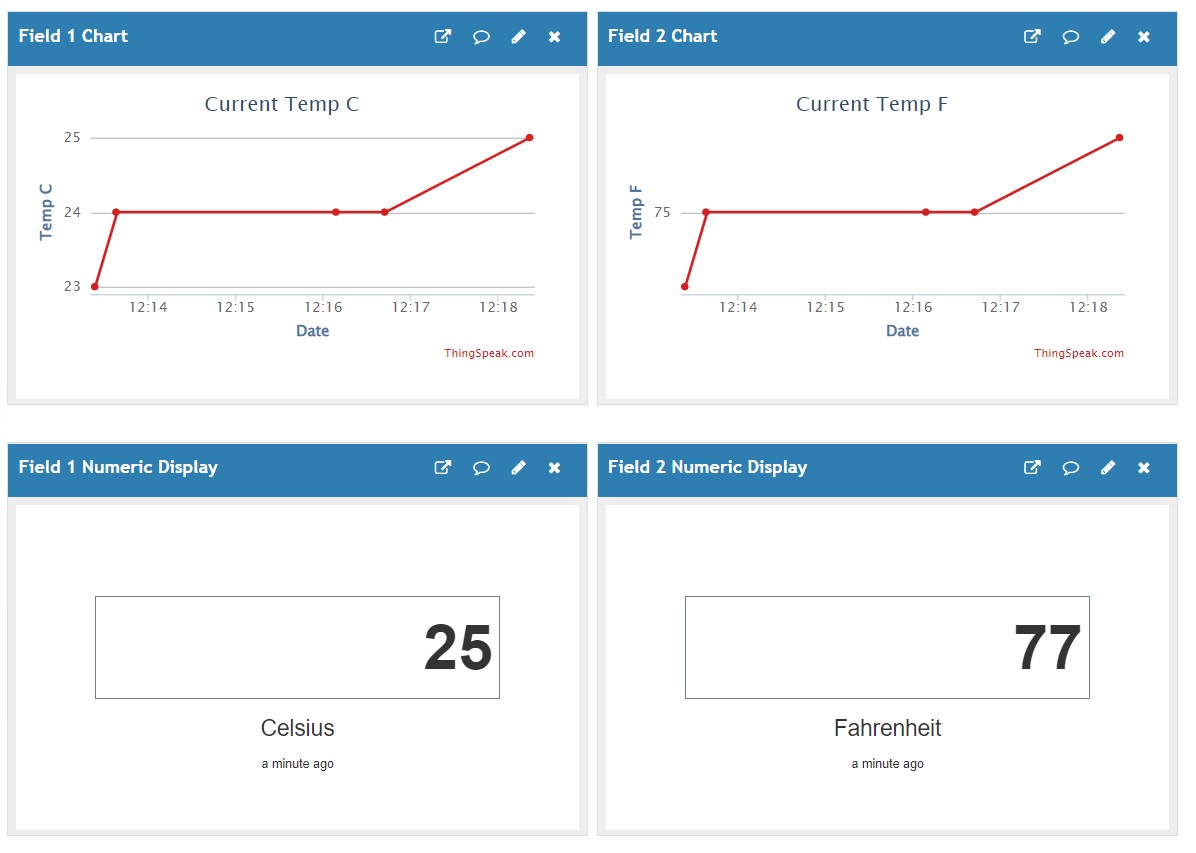Pop out Field 2 Numeric Display

(x=1032, y=468)
